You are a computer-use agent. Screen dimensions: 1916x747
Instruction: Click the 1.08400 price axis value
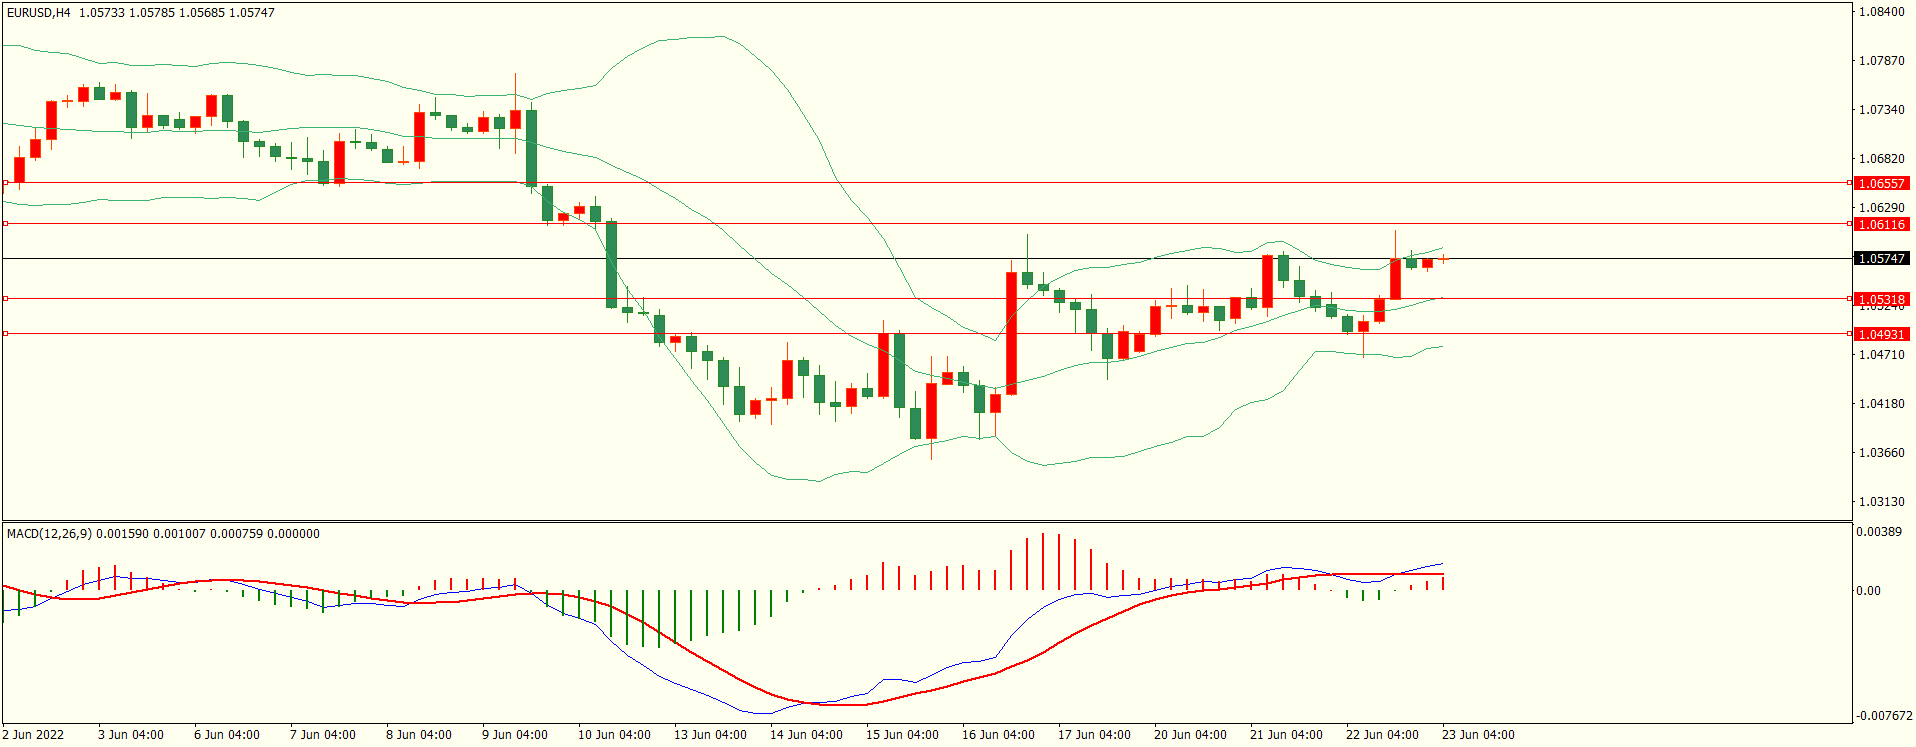pos(1881,12)
